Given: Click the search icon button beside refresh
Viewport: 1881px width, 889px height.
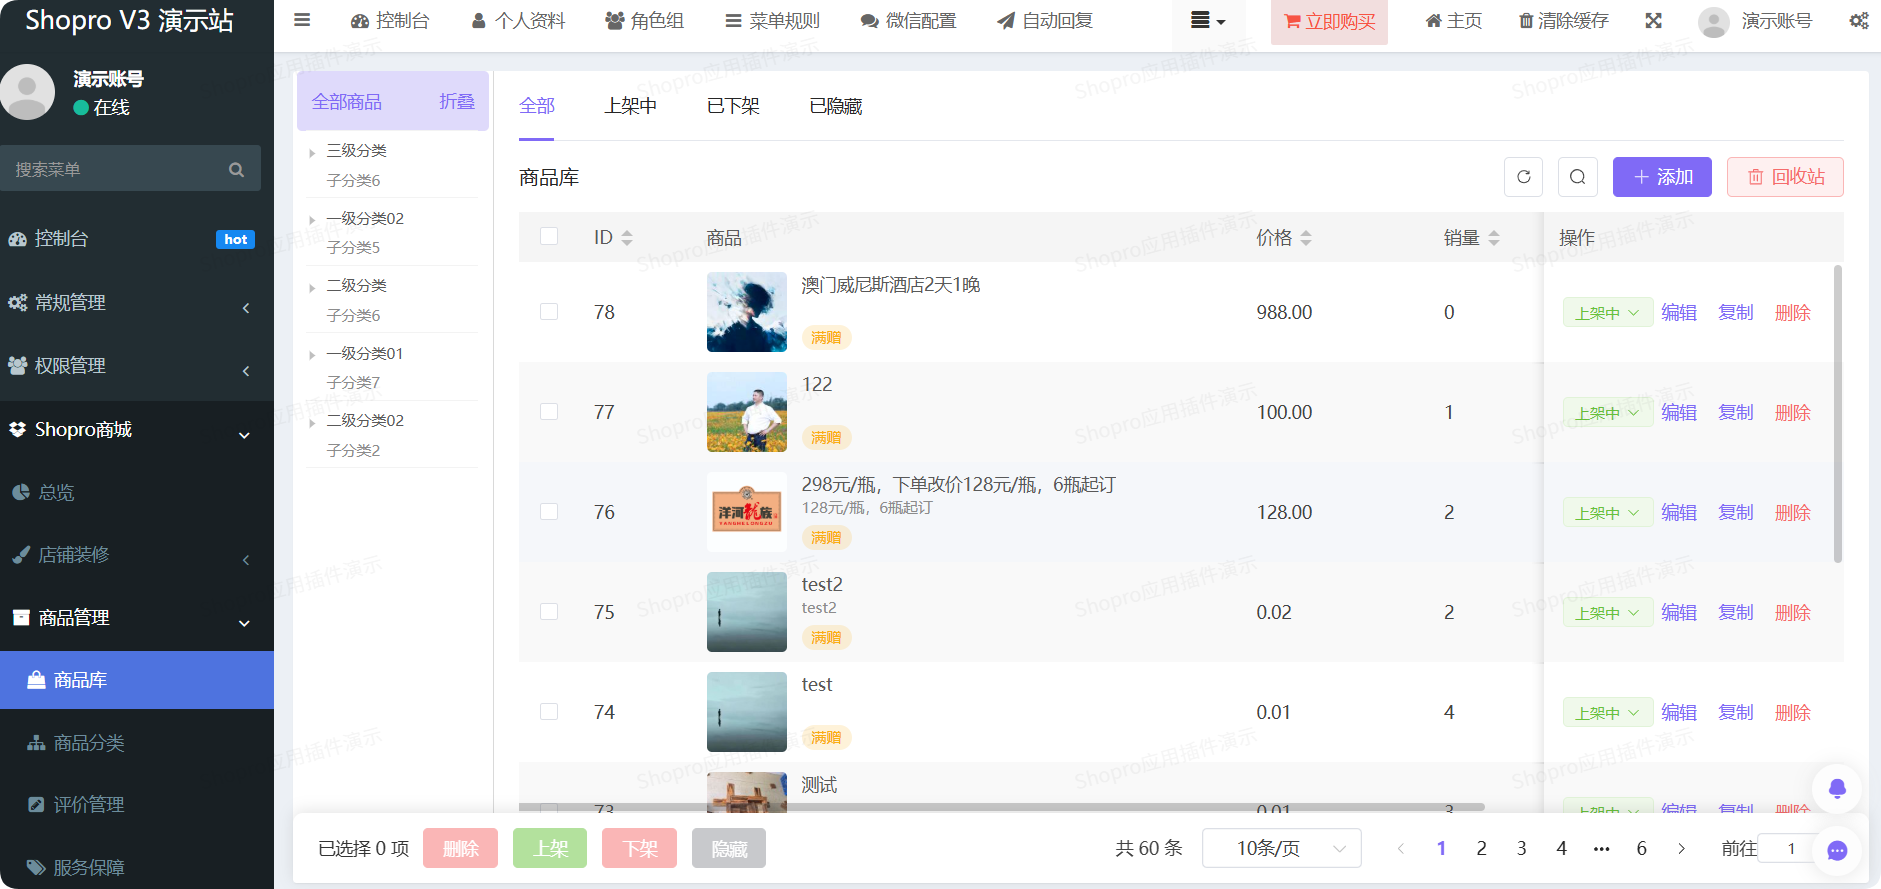Looking at the screenshot, I should [x=1577, y=177].
